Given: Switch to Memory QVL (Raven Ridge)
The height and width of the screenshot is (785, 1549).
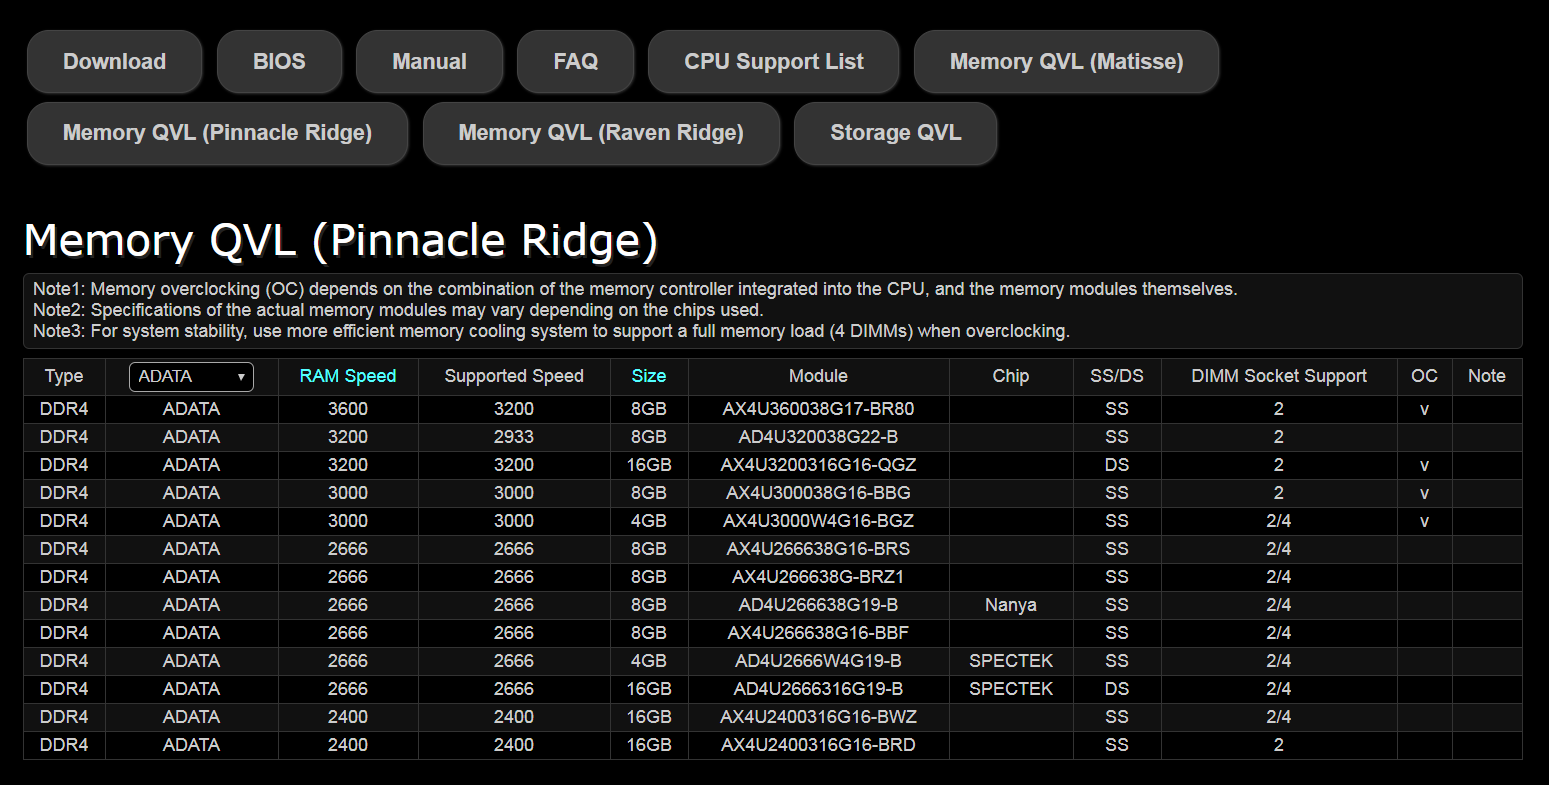Looking at the screenshot, I should pyautogui.click(x=600, y=133).
